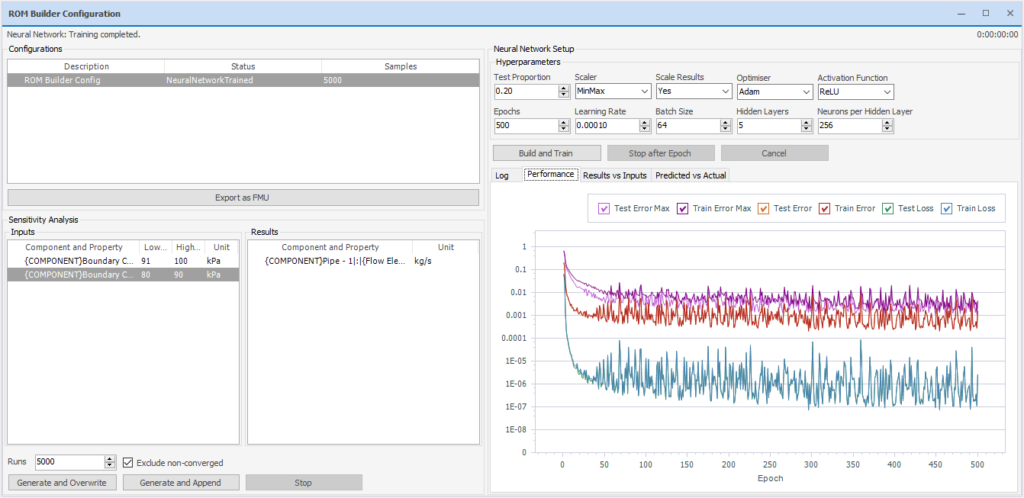Screen dimensions: 1024x498
Task: Click the Samples column header
Action: click(400, 67)
